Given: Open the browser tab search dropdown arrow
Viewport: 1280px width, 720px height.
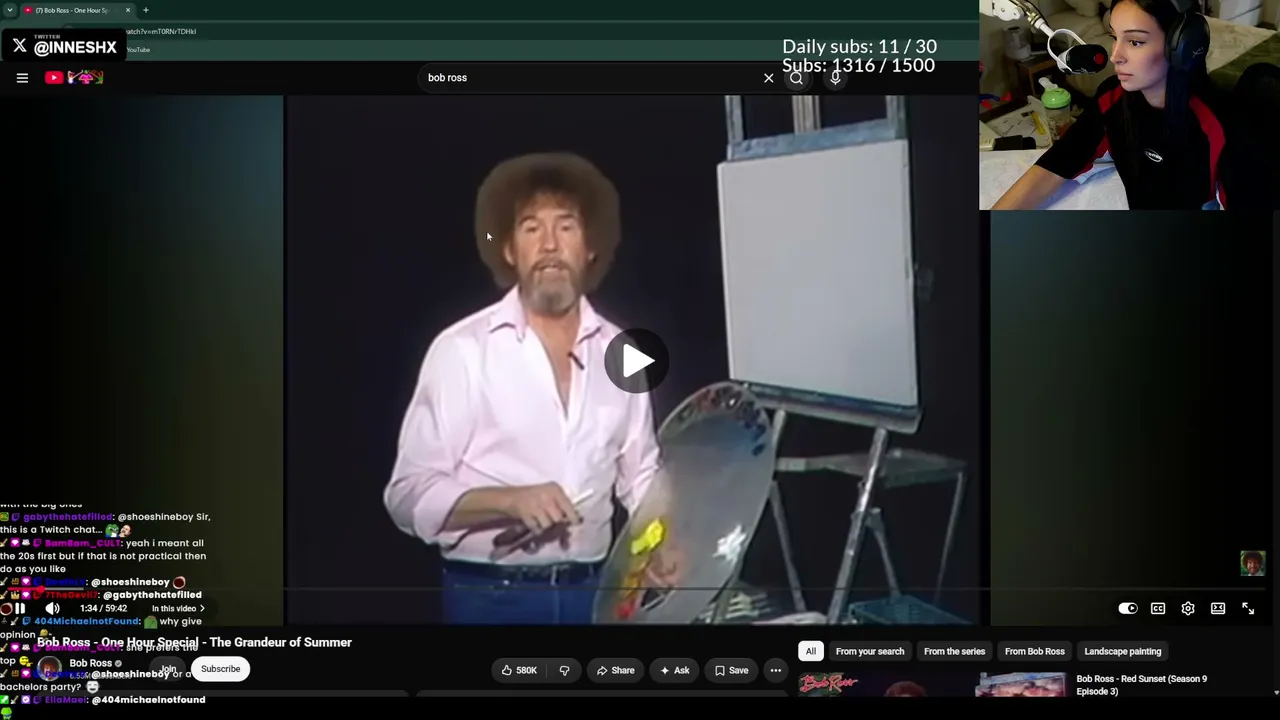Looking at the screenshot, I should pos(9,10).
